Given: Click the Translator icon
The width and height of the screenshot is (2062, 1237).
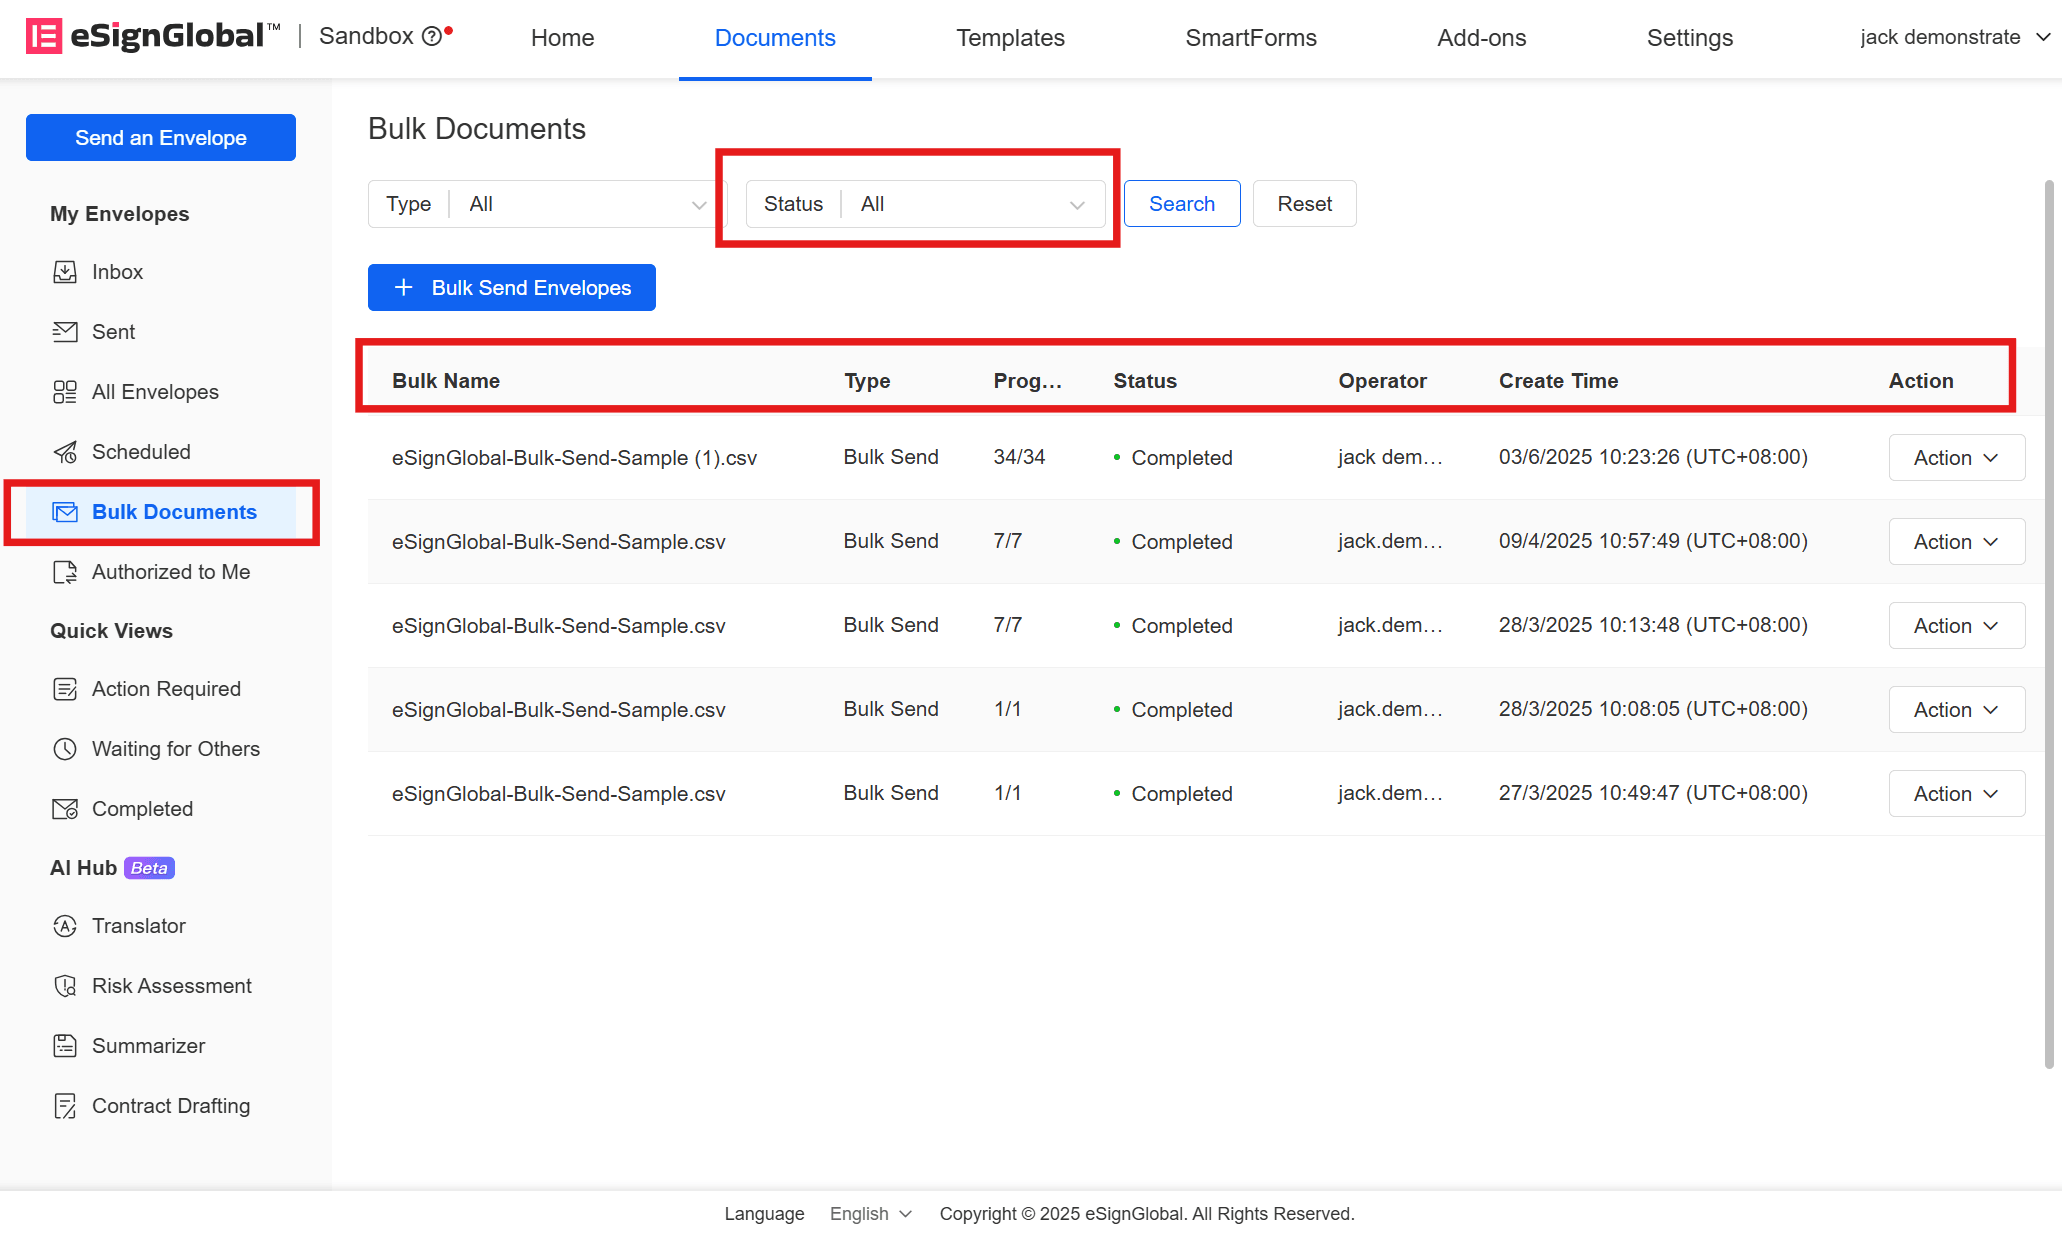Looking at the screenshot, I should (65, 926).
